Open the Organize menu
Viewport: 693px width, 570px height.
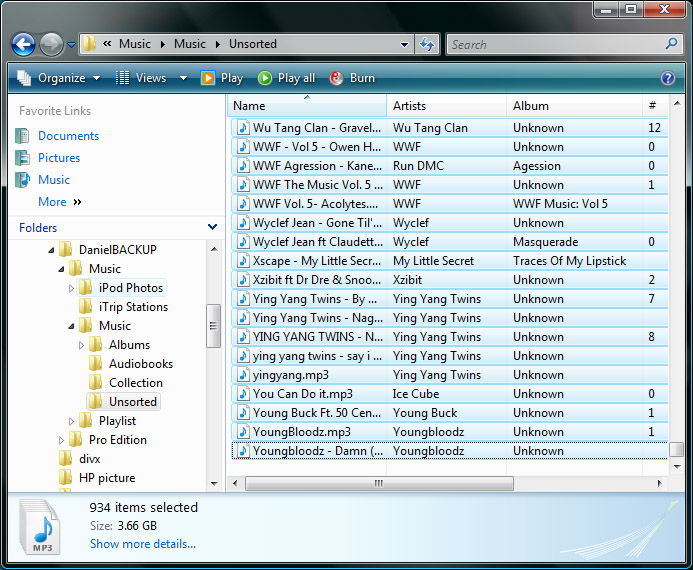click(x=58, y=78)
